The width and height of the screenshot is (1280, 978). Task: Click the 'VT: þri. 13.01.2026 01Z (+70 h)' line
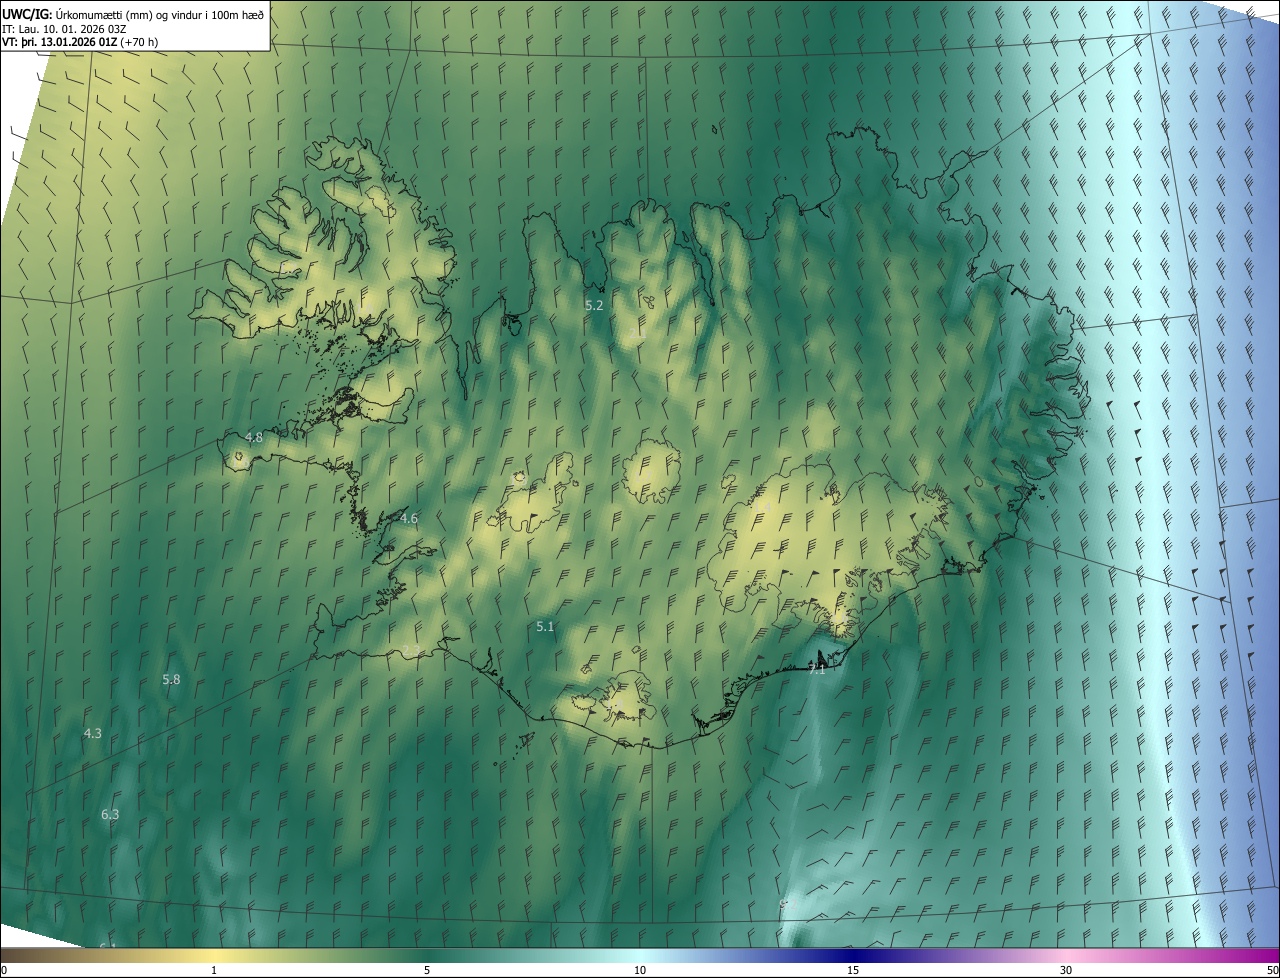[x=80, y=42]
